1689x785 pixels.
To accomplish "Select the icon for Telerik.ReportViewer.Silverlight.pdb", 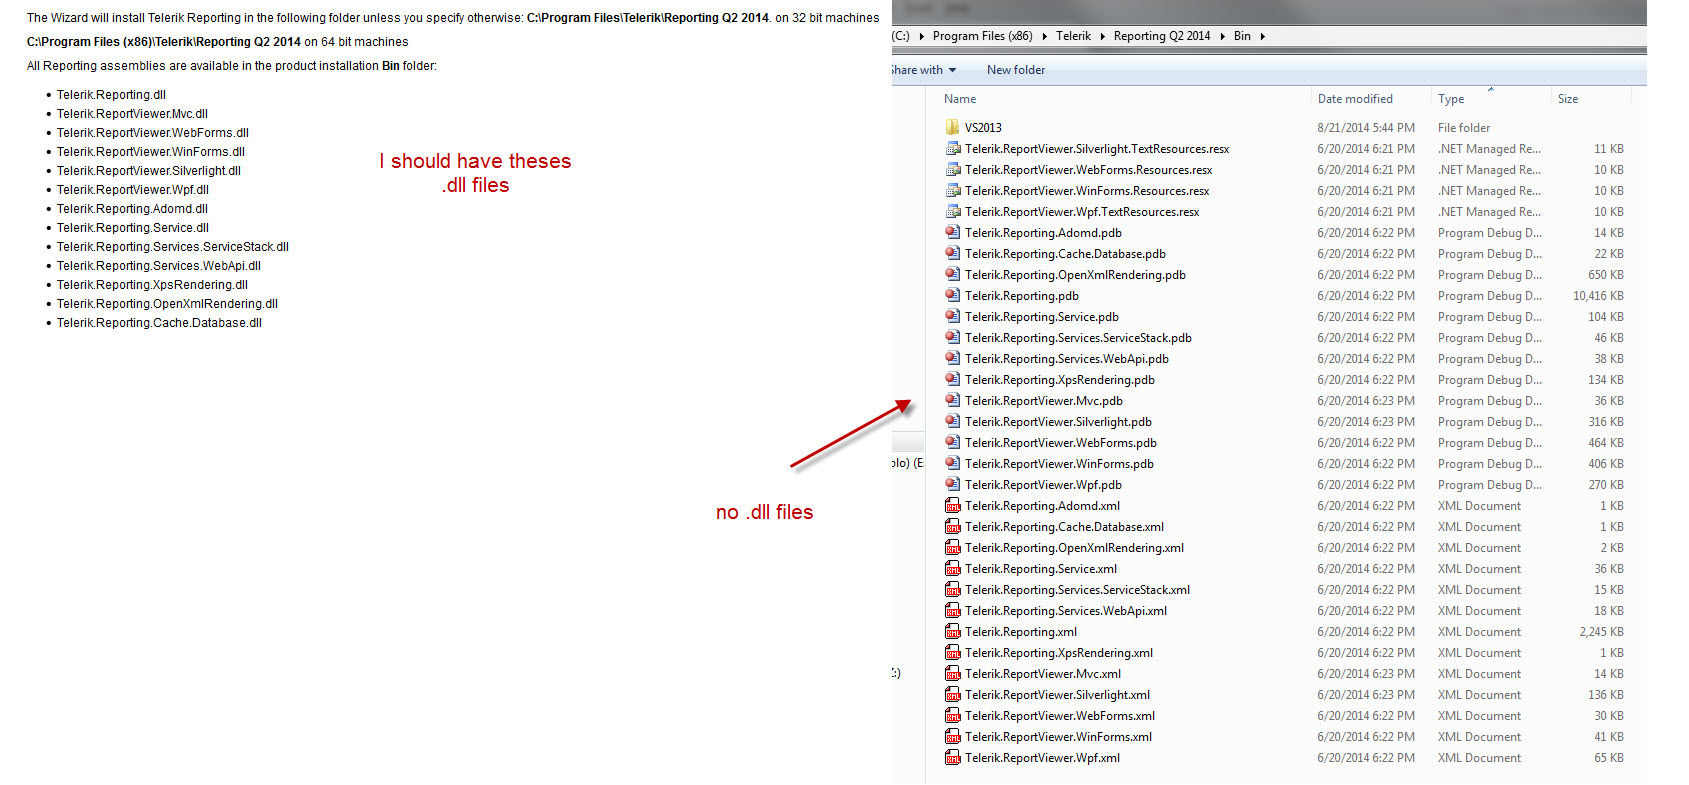I will click(952, 422).
